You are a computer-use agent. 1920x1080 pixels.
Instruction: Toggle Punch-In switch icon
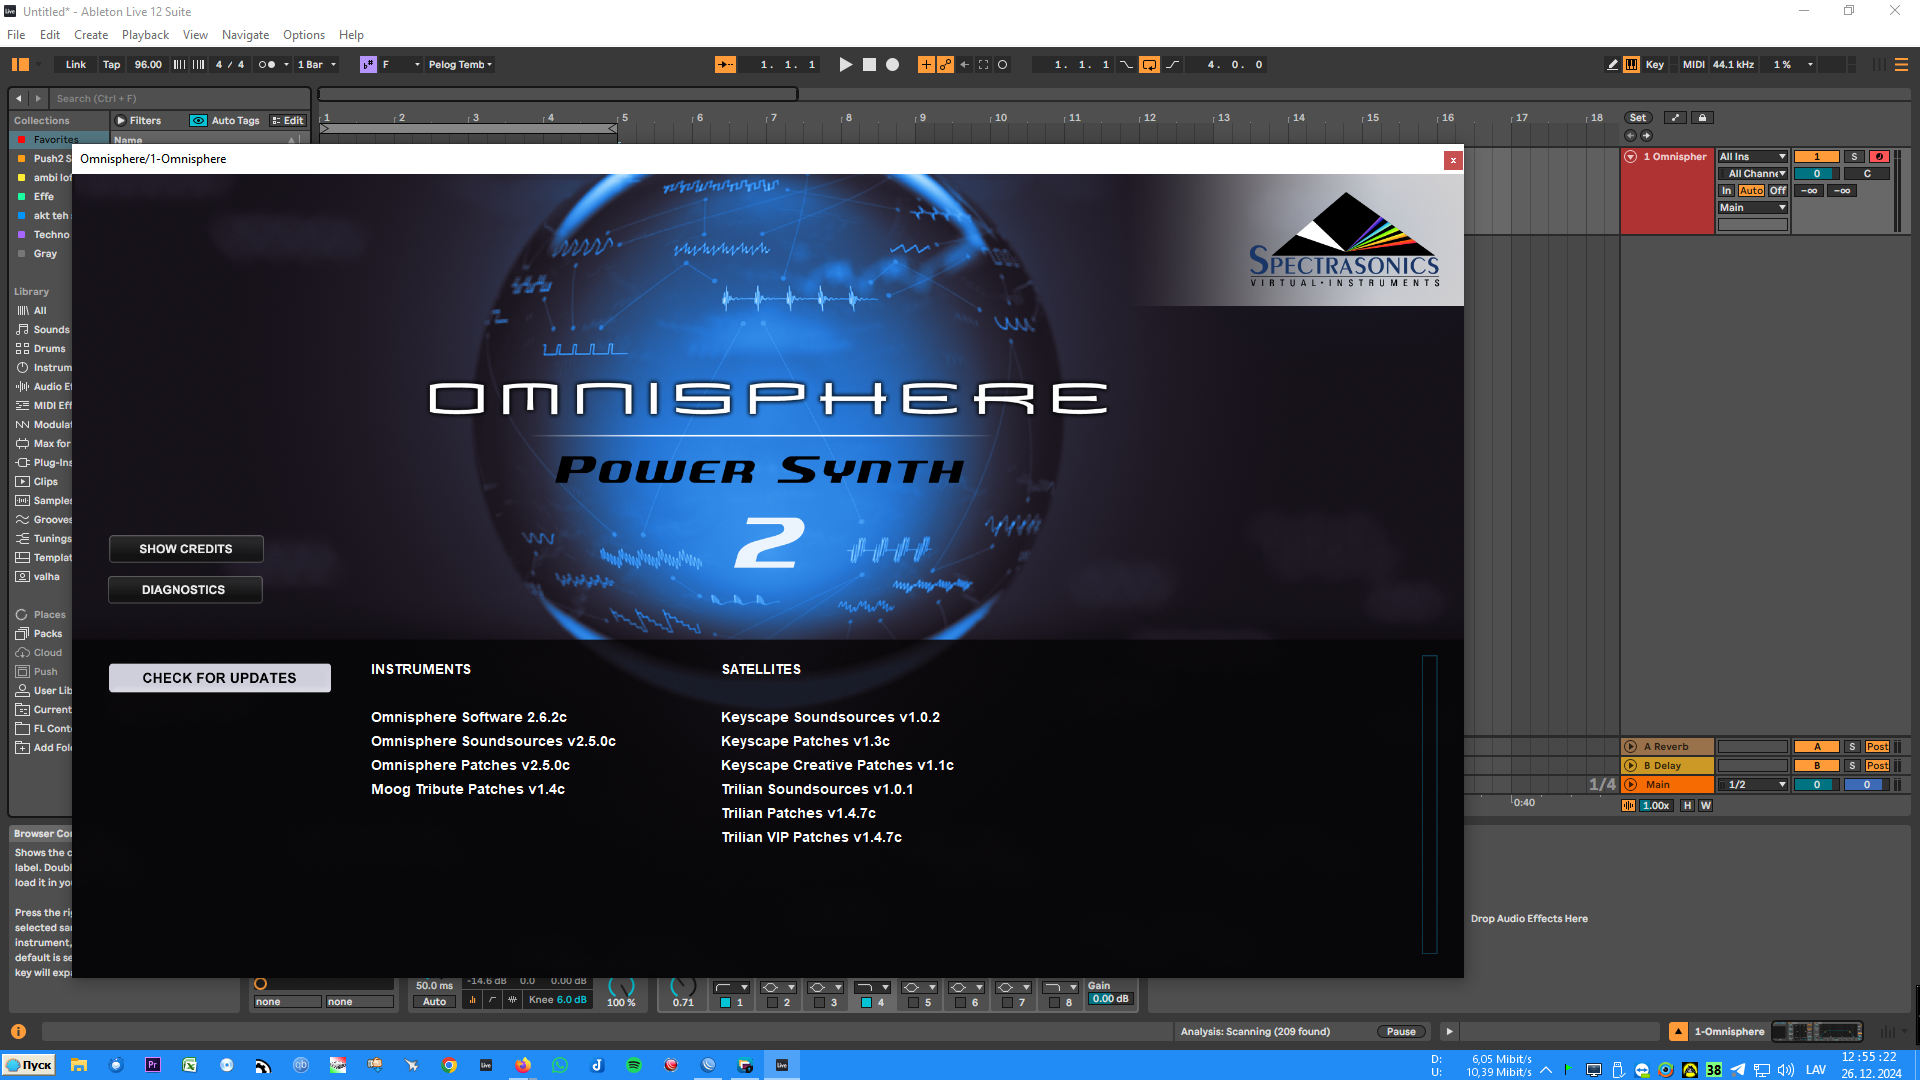click(1127, 65)
